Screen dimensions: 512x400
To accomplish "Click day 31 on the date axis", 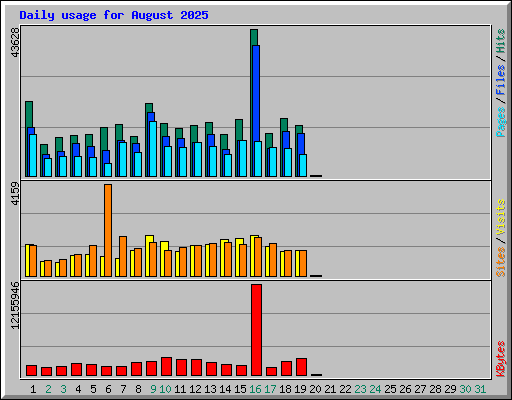I will 480,389.
